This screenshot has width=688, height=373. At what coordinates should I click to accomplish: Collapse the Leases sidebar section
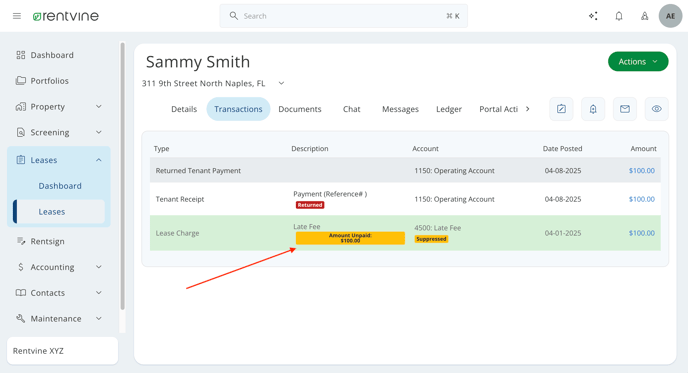(x=59, y=160)
